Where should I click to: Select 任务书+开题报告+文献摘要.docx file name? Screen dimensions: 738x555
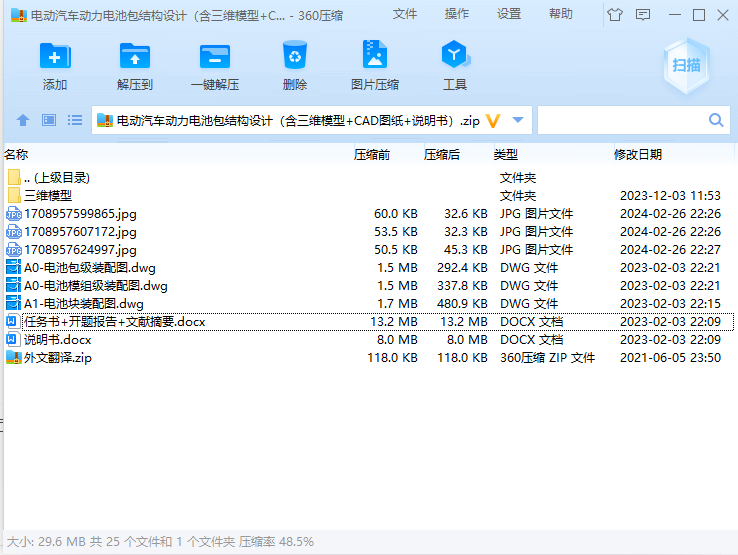pyautogui.click(x=115, y=322)
